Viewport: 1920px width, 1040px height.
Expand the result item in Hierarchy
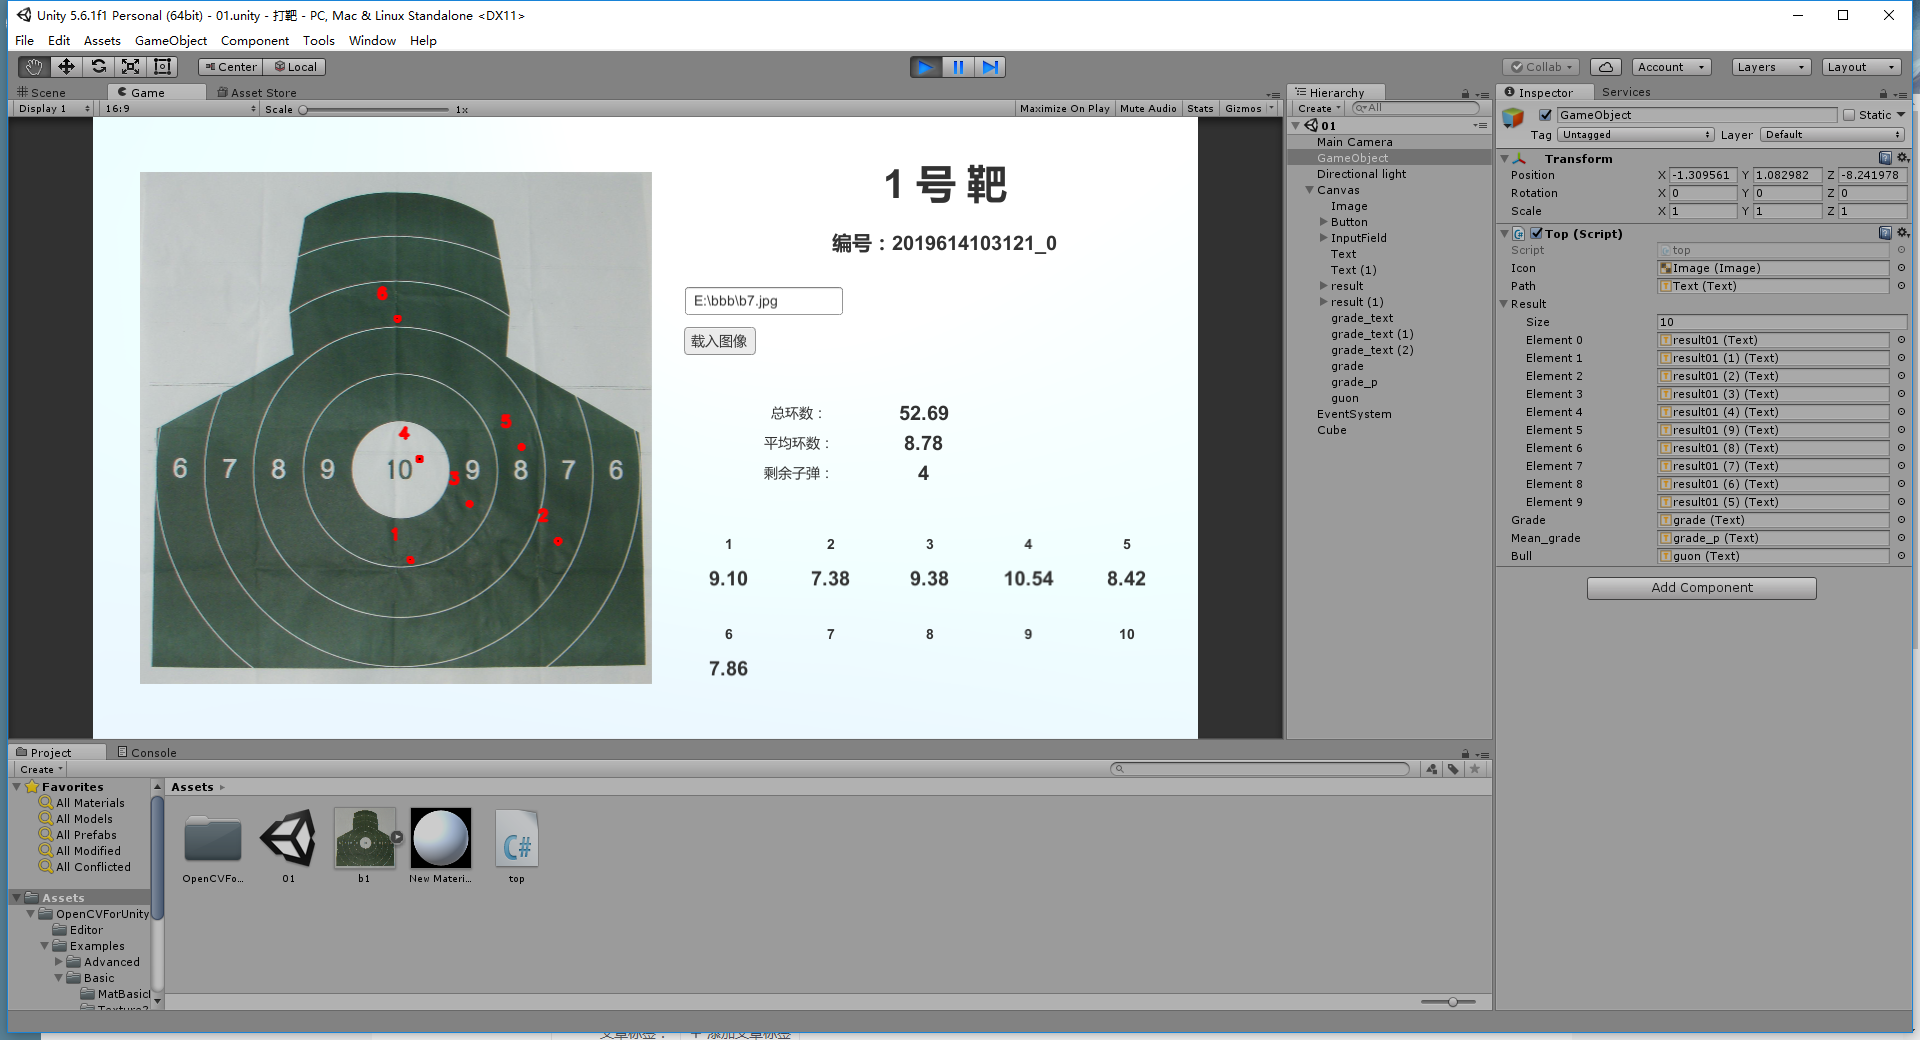pyautogui.click(x=1323, y=286)
